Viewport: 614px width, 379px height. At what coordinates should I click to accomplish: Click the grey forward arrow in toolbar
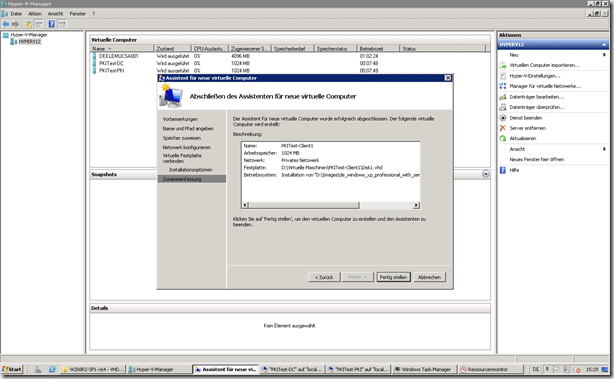point(15,24)
